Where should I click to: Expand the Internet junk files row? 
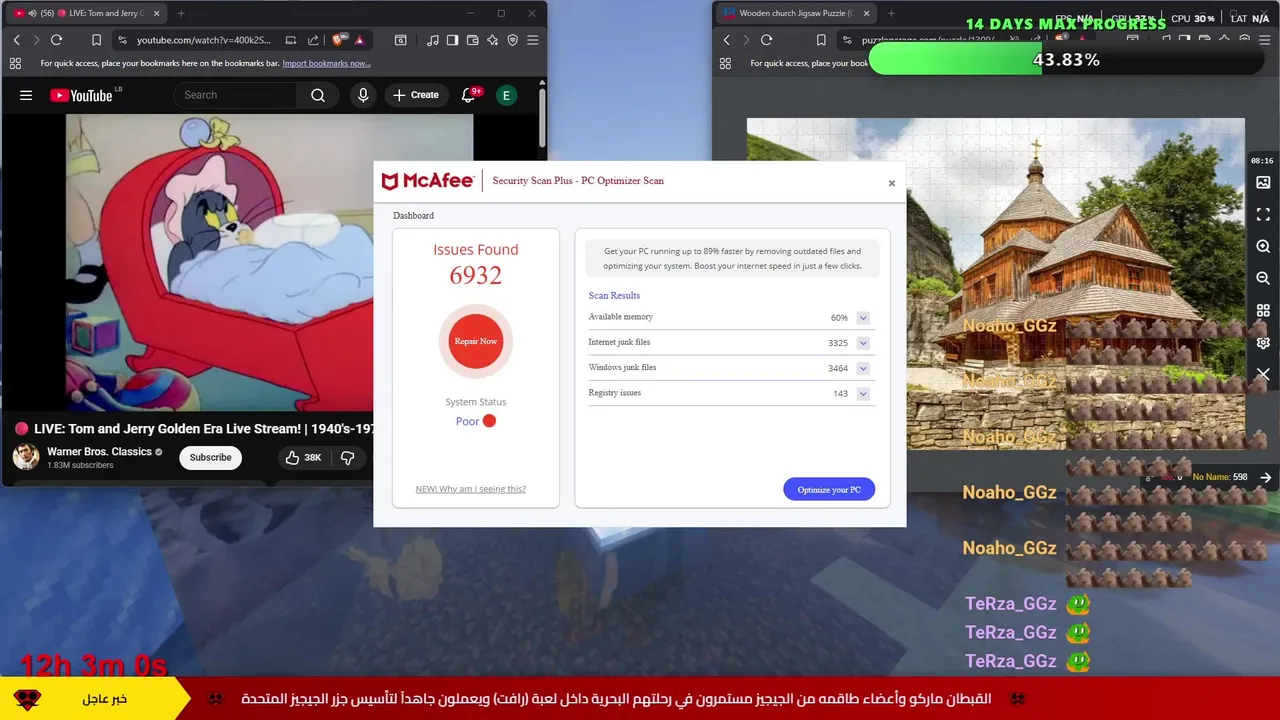click(863, 343)
